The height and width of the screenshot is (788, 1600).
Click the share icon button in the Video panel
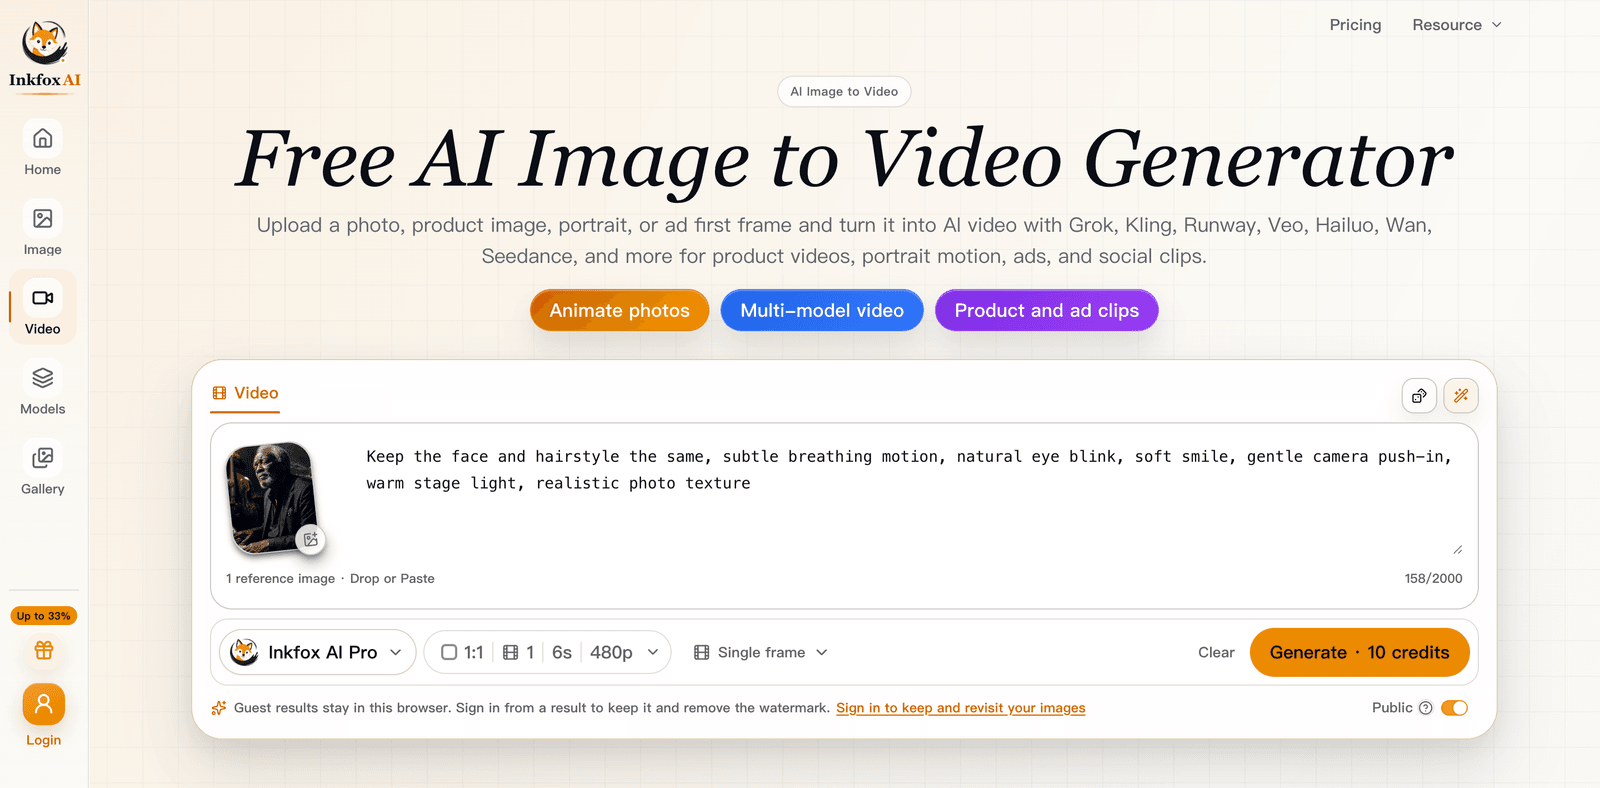[x=1419, y=396]
